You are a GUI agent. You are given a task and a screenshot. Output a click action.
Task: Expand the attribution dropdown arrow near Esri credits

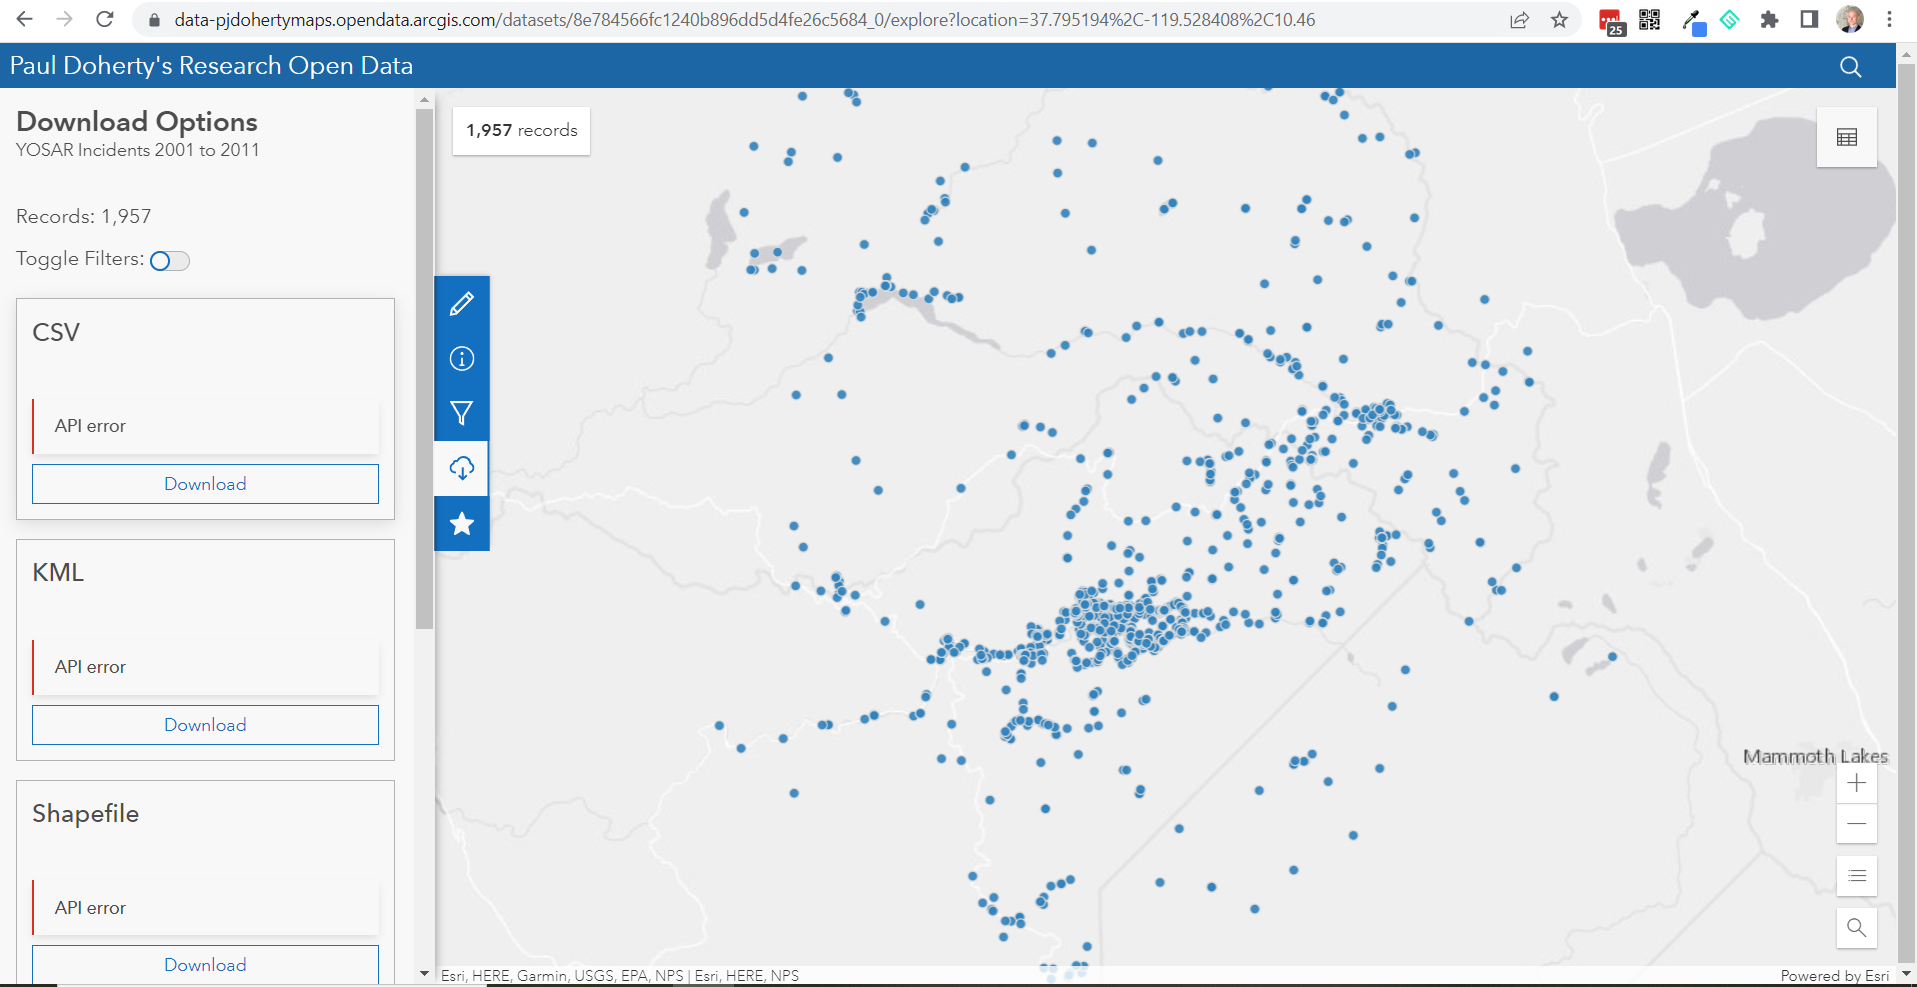pyautogui.click(x=424, y=973)
